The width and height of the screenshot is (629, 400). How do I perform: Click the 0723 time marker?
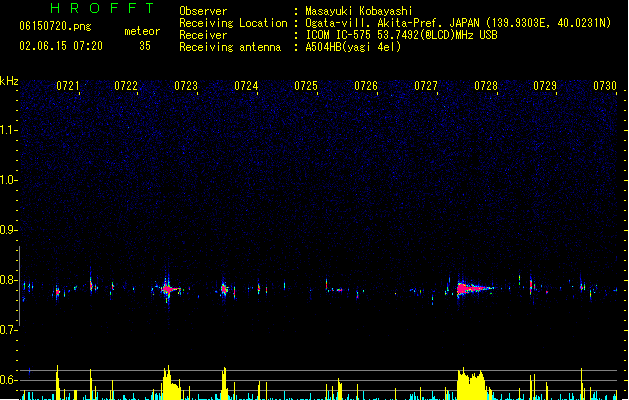point(186,86)
